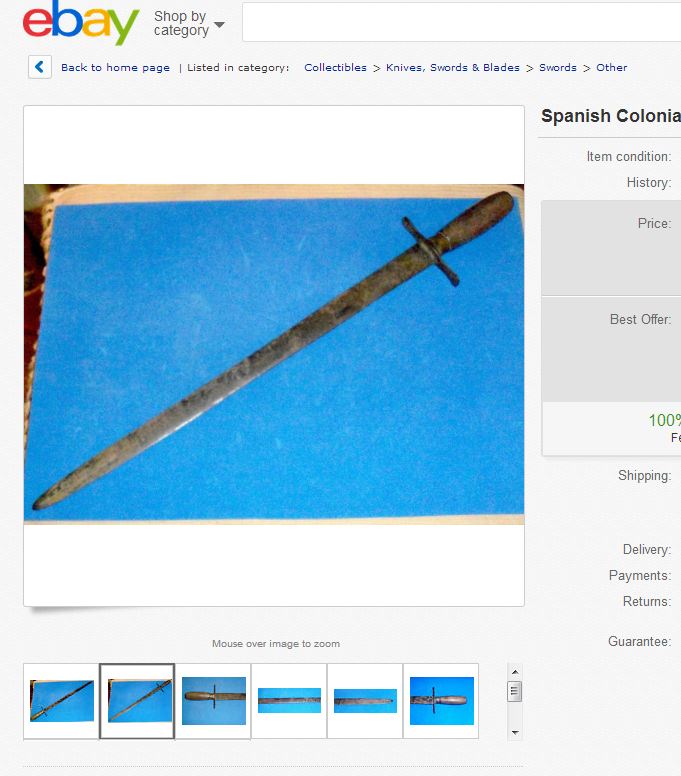
Task: Show the sixth handle thumbnail
Action: point(441,701)
